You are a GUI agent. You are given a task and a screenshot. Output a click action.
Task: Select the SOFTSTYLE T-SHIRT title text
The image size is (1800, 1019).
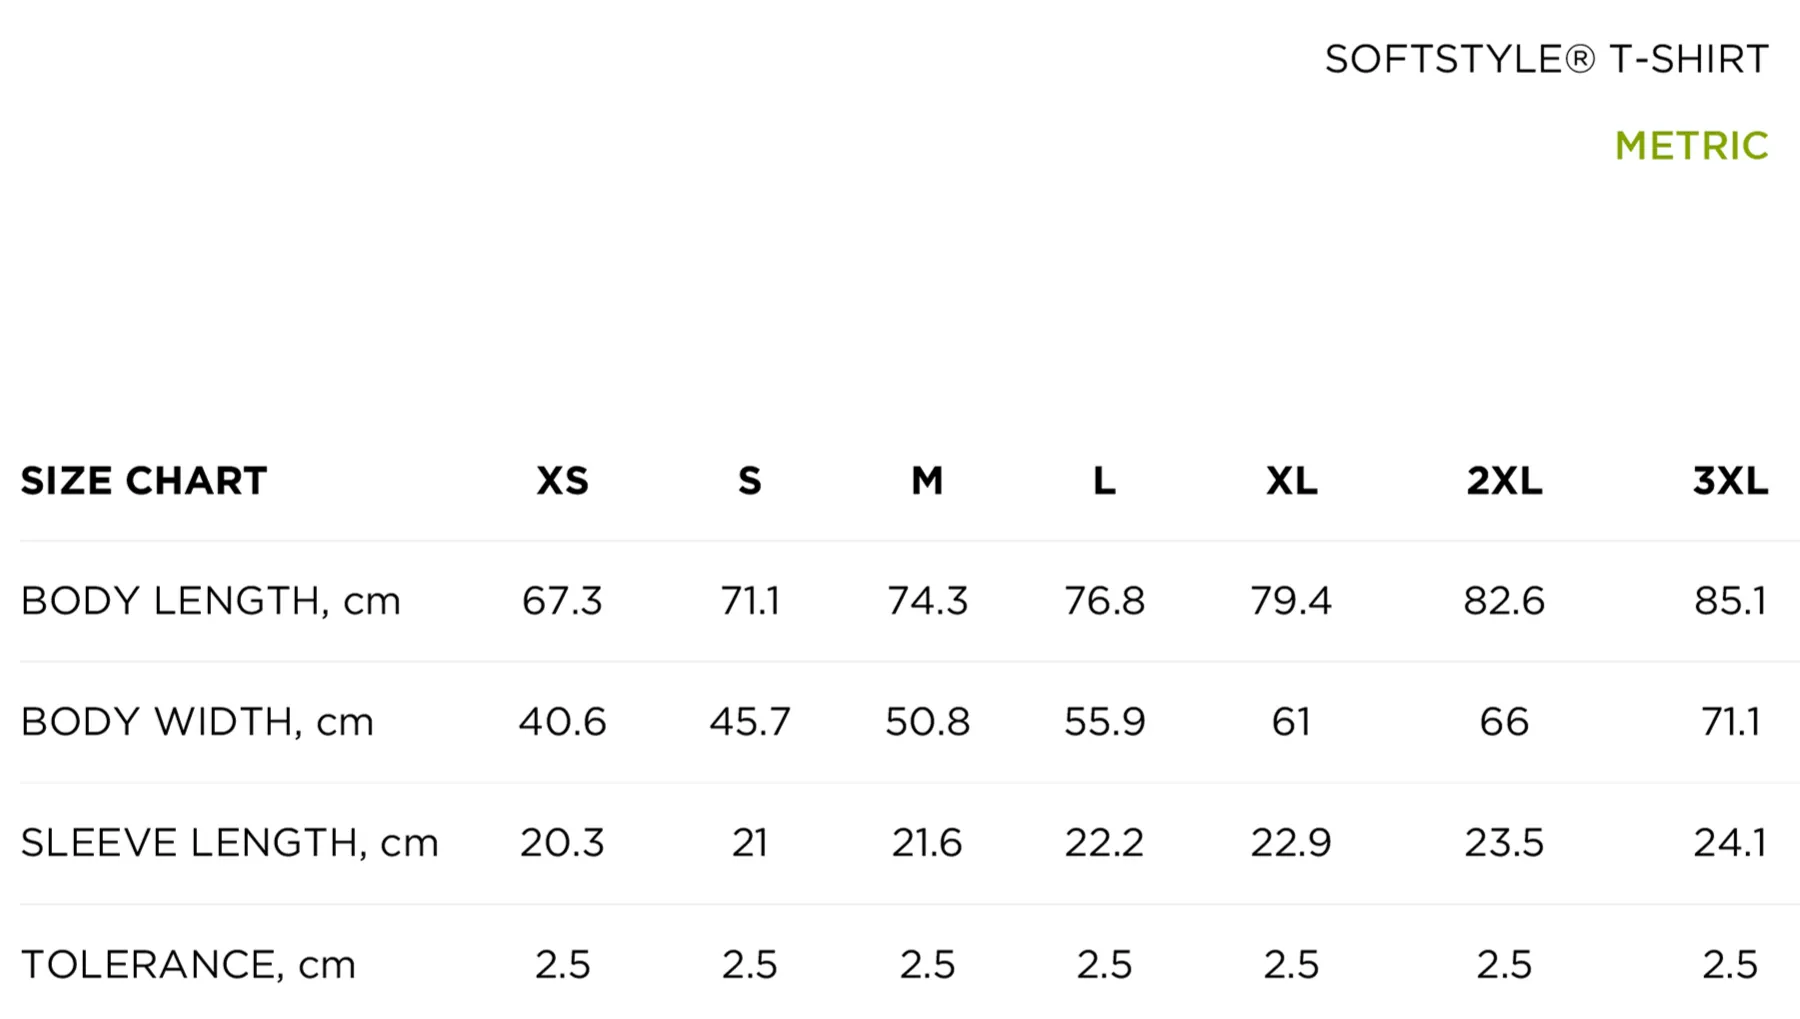1547,59
